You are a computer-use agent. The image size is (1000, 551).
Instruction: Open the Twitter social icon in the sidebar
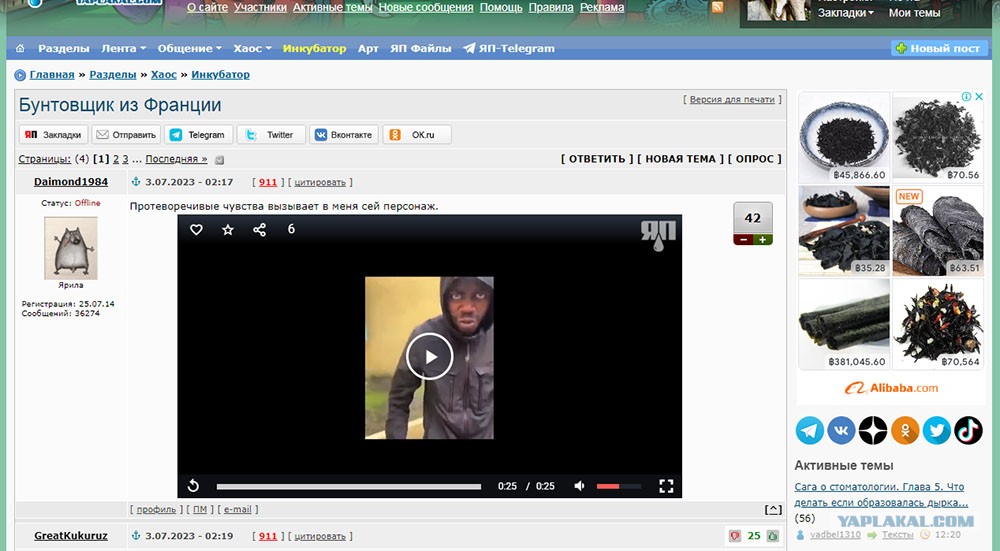pos(936,430)
